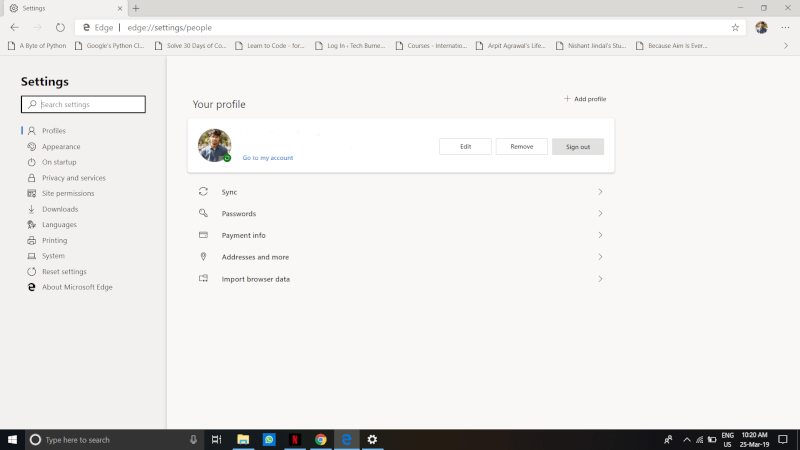
Task: Follow the Go to my account link
Action: (268, 158)
